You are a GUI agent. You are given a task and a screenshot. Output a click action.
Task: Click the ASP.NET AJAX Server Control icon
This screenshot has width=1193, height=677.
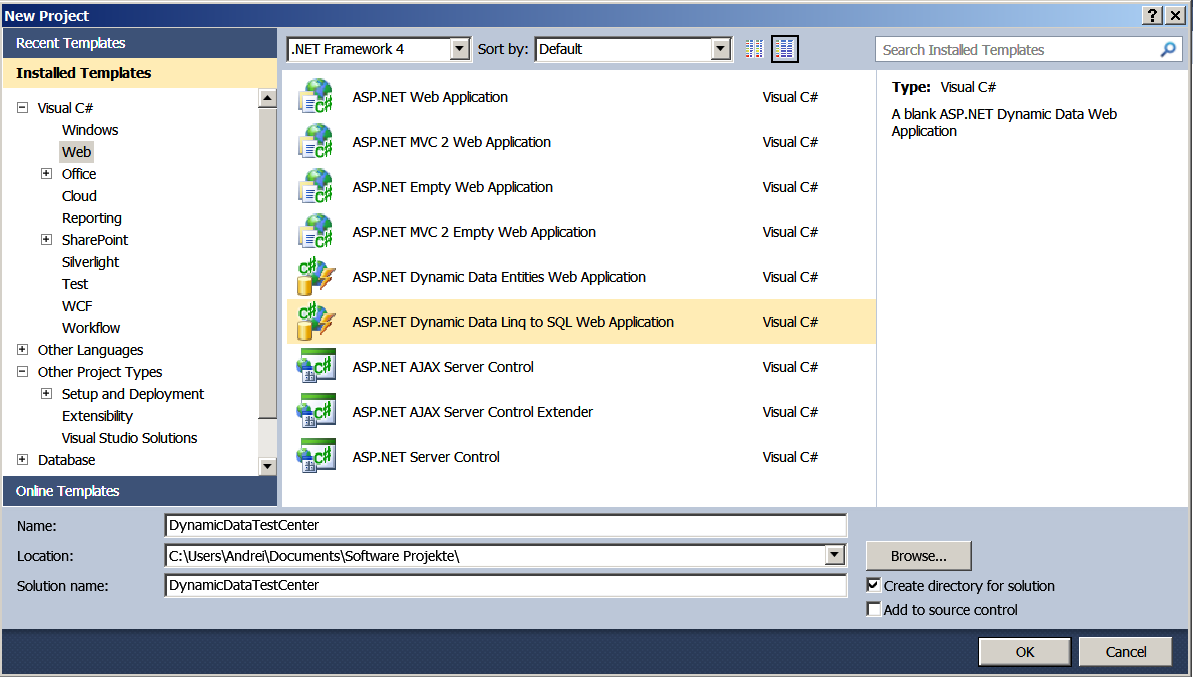tap(316, 366)
